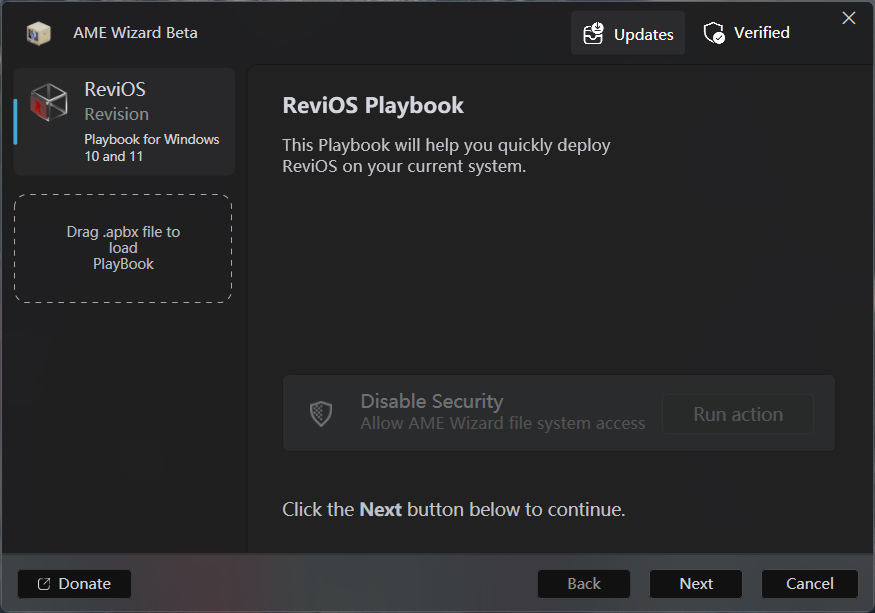Click the Disable Security shield icon
This screenshot has width=875, height=613.
coord(321,413)
